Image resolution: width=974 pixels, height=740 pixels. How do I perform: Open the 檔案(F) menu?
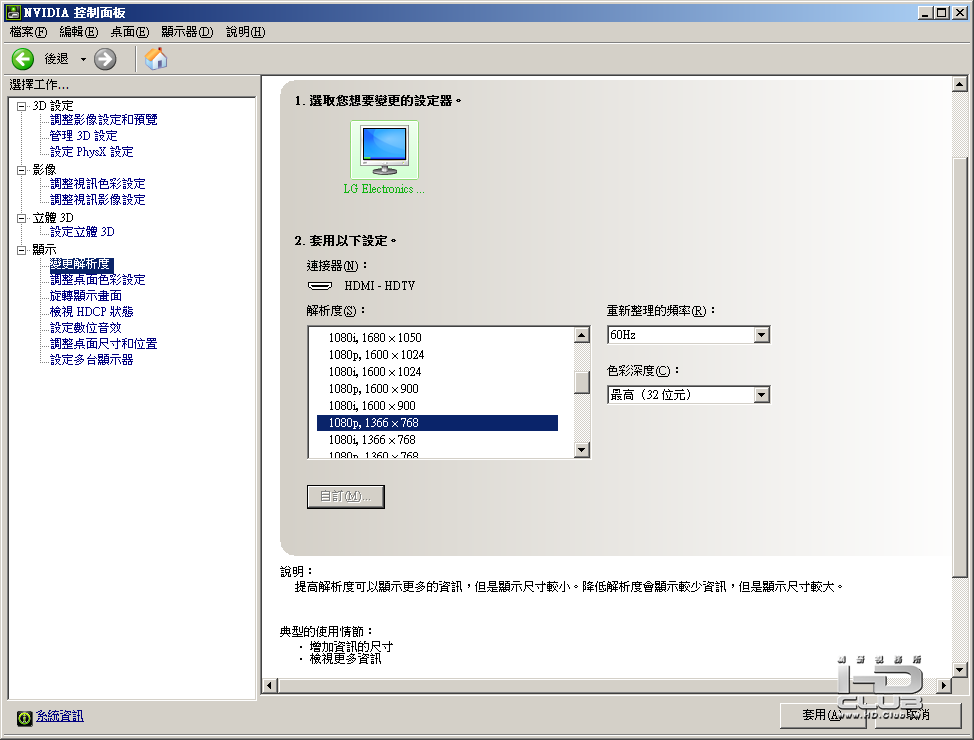tap(28, 32)
